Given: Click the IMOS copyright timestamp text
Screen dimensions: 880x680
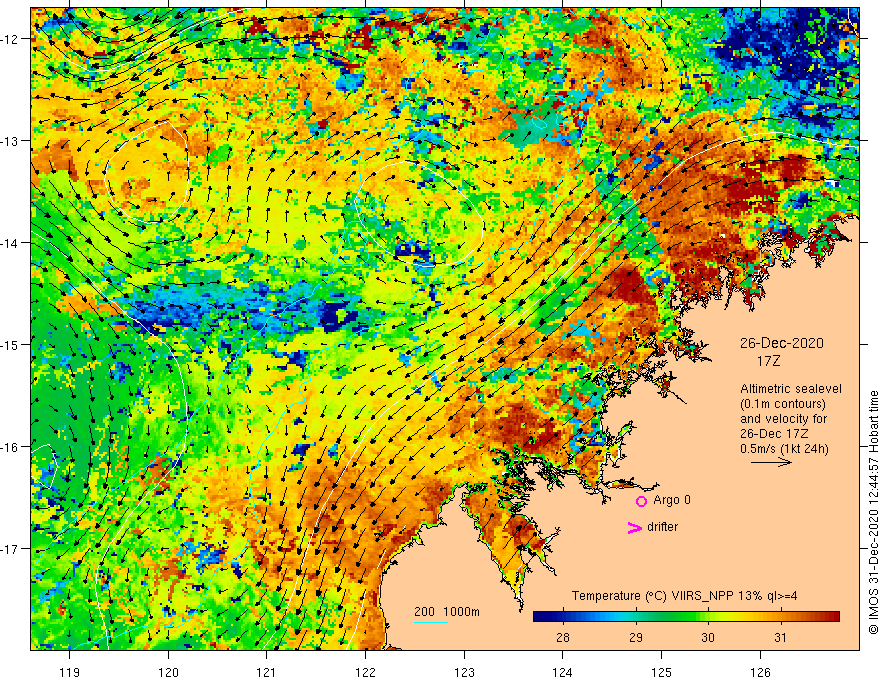Looking at the screenshot, I should (x=873, y=512).
